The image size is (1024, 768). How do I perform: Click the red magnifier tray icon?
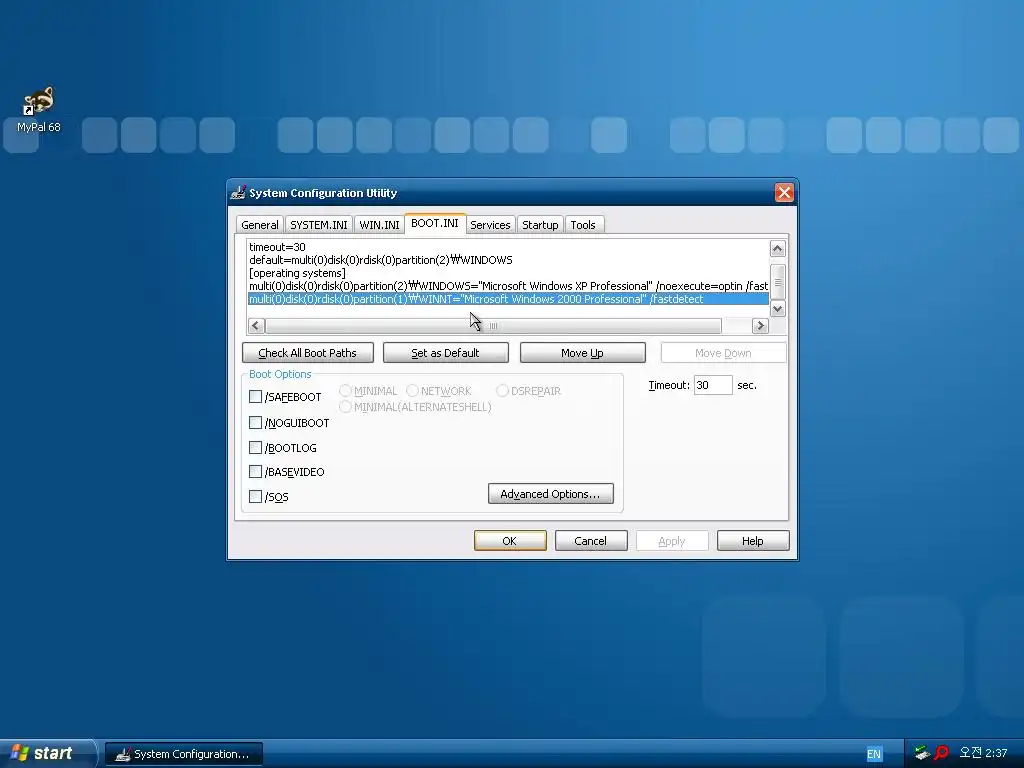coord(941,753)
